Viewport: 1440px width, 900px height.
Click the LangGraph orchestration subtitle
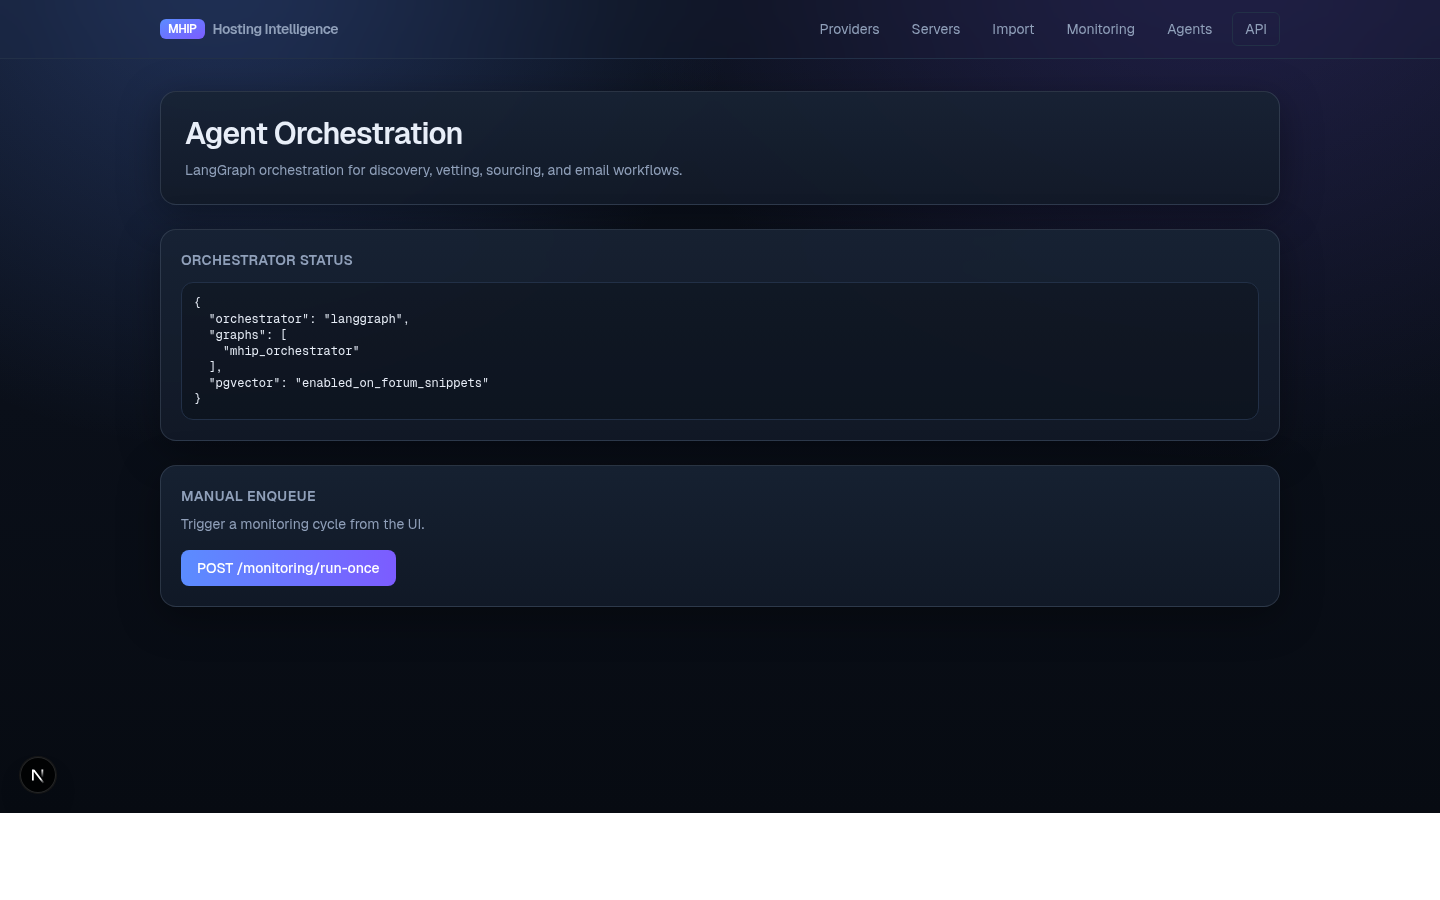click(x=433, y=170)
